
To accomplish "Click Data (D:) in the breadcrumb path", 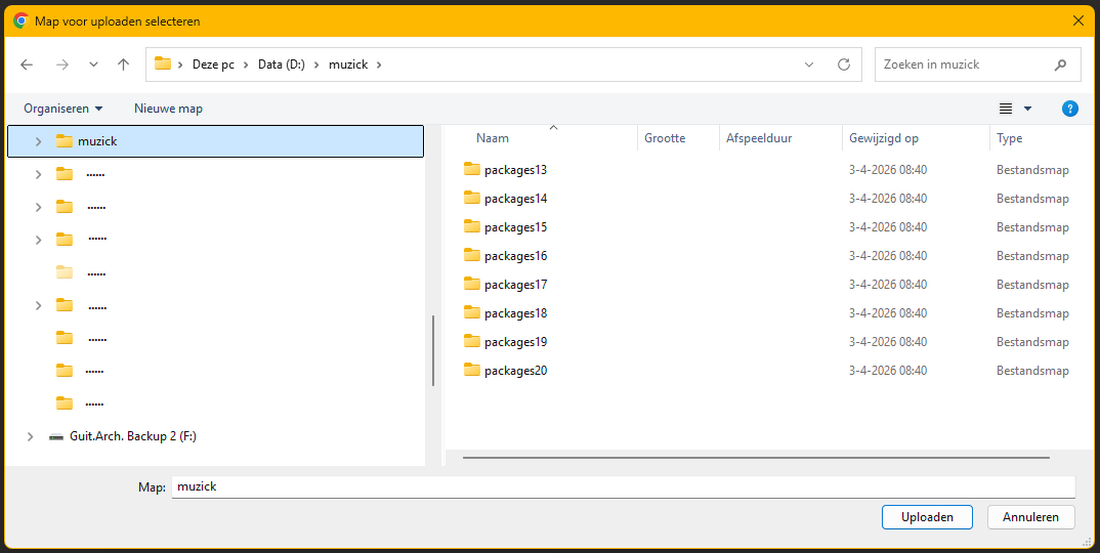I will (280, 64).
